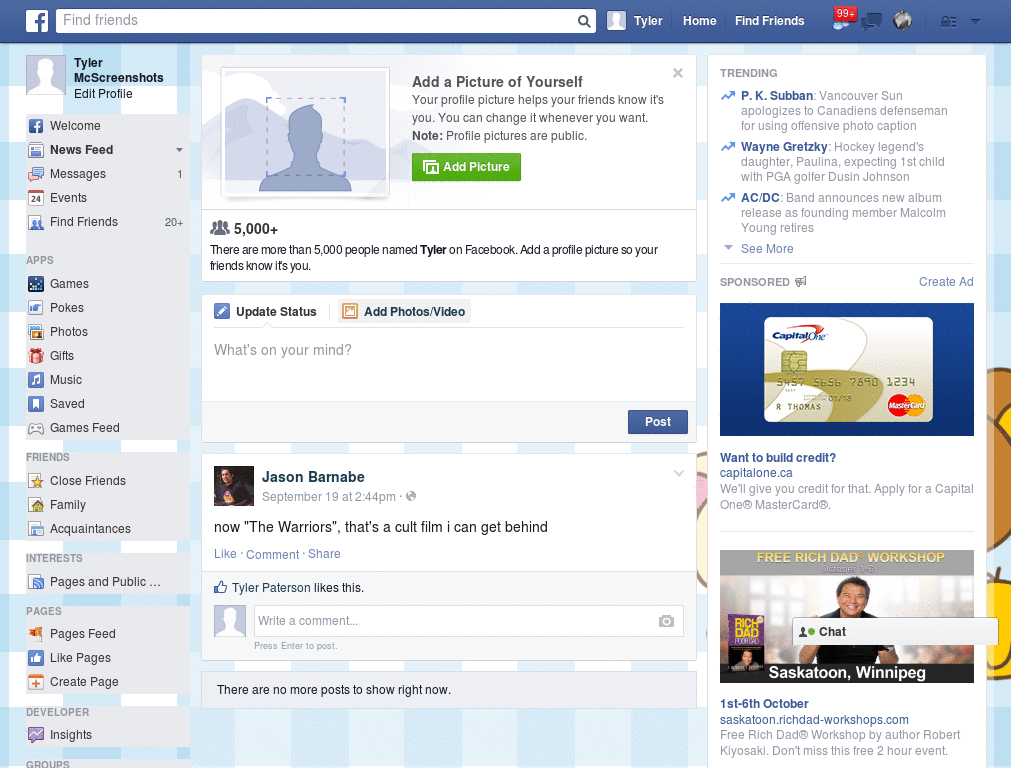Click the What's on your mind box
Image resolution: width=1024 pixels, height=768 pixels.
pos(449,366)
